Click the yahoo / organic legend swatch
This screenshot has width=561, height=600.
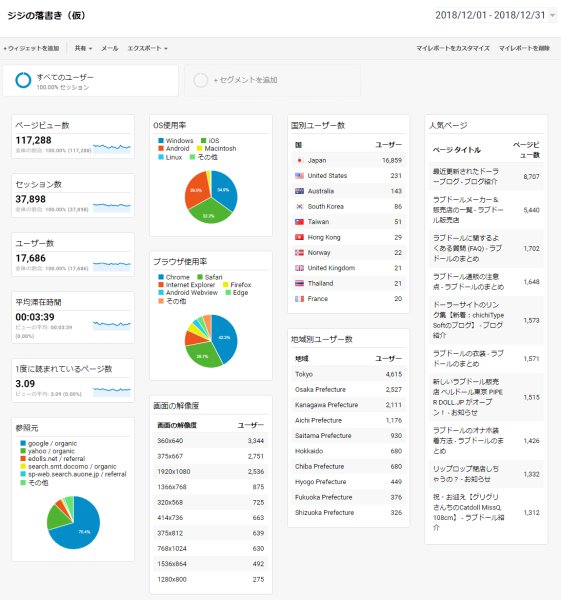(x=23, y=451)
